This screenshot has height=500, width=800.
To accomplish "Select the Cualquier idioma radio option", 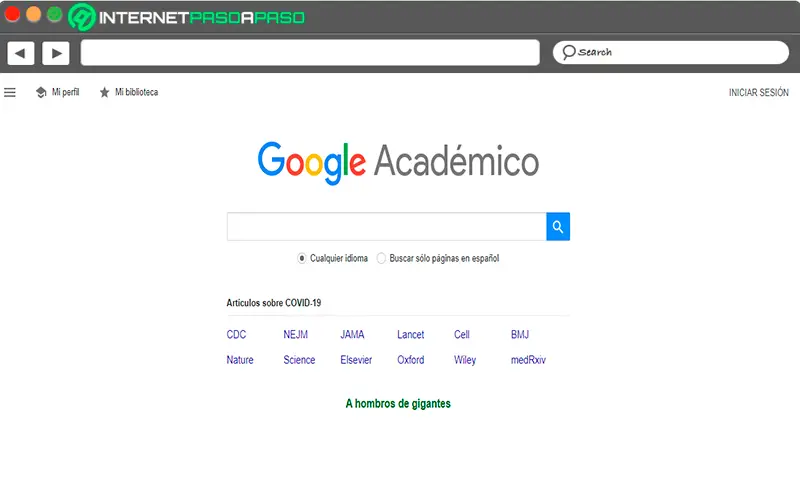I will (302, 258).
